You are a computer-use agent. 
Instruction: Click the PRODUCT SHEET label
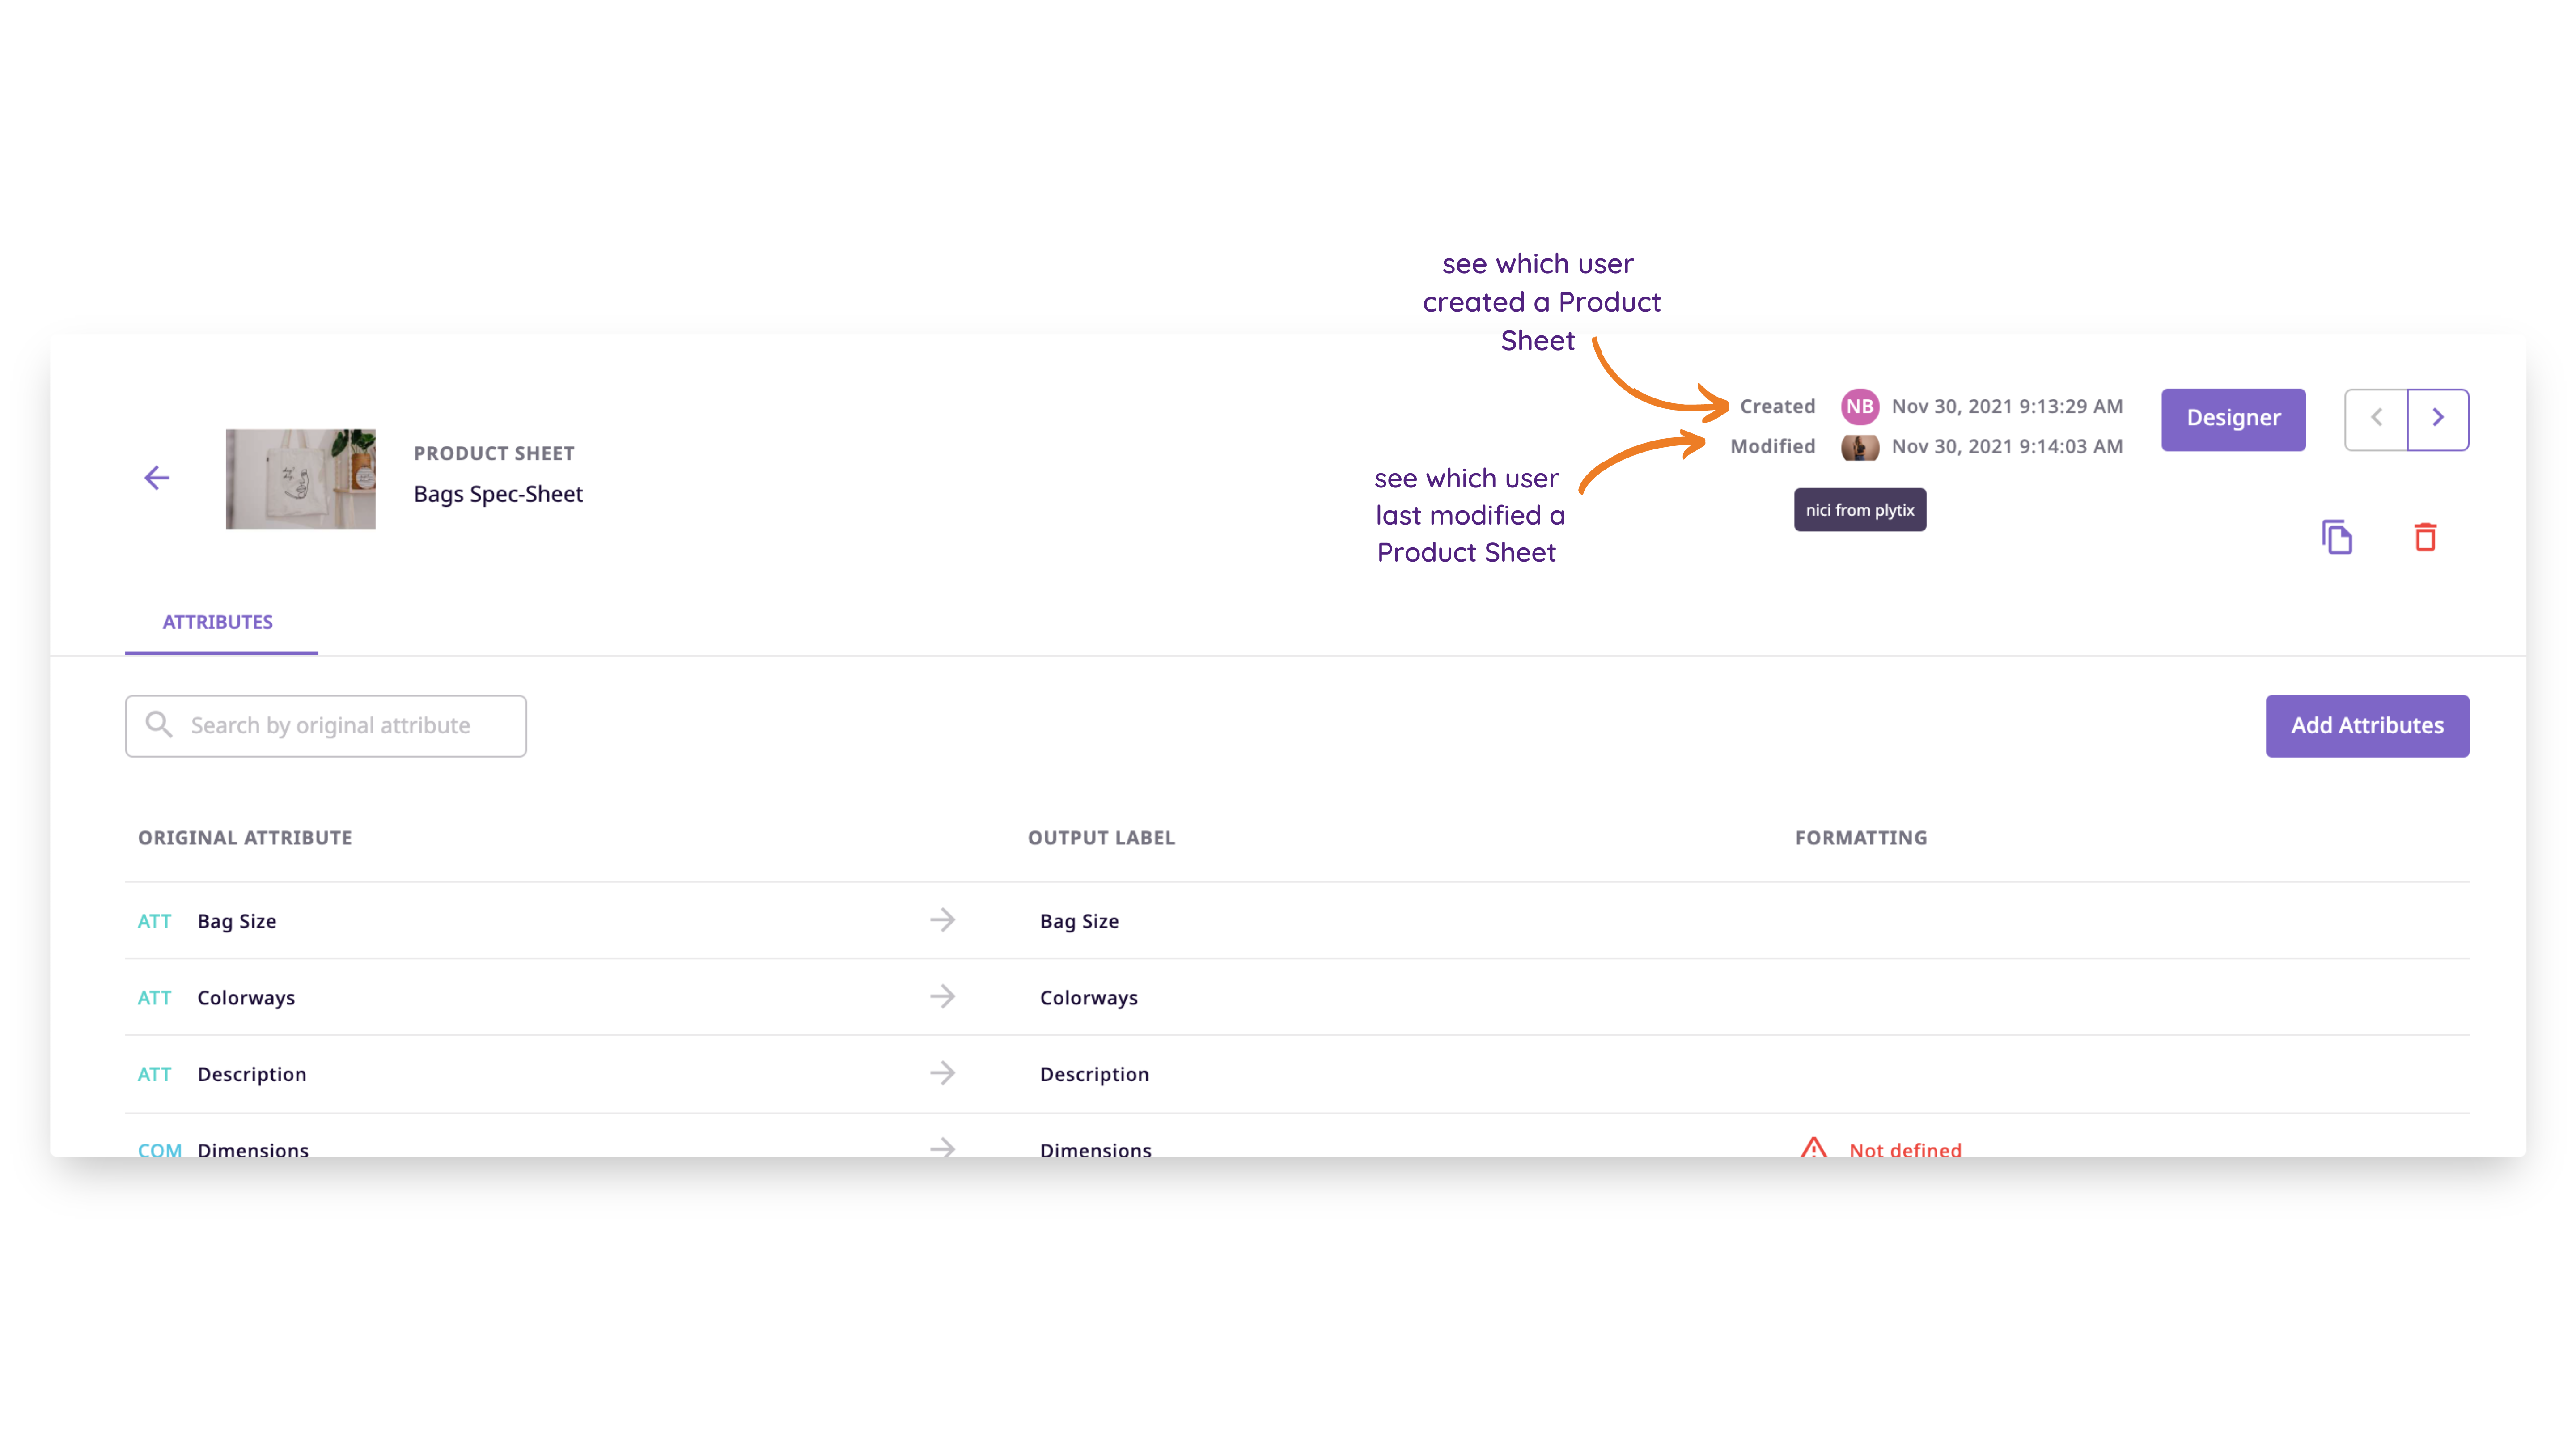click(x=494, y=453)
